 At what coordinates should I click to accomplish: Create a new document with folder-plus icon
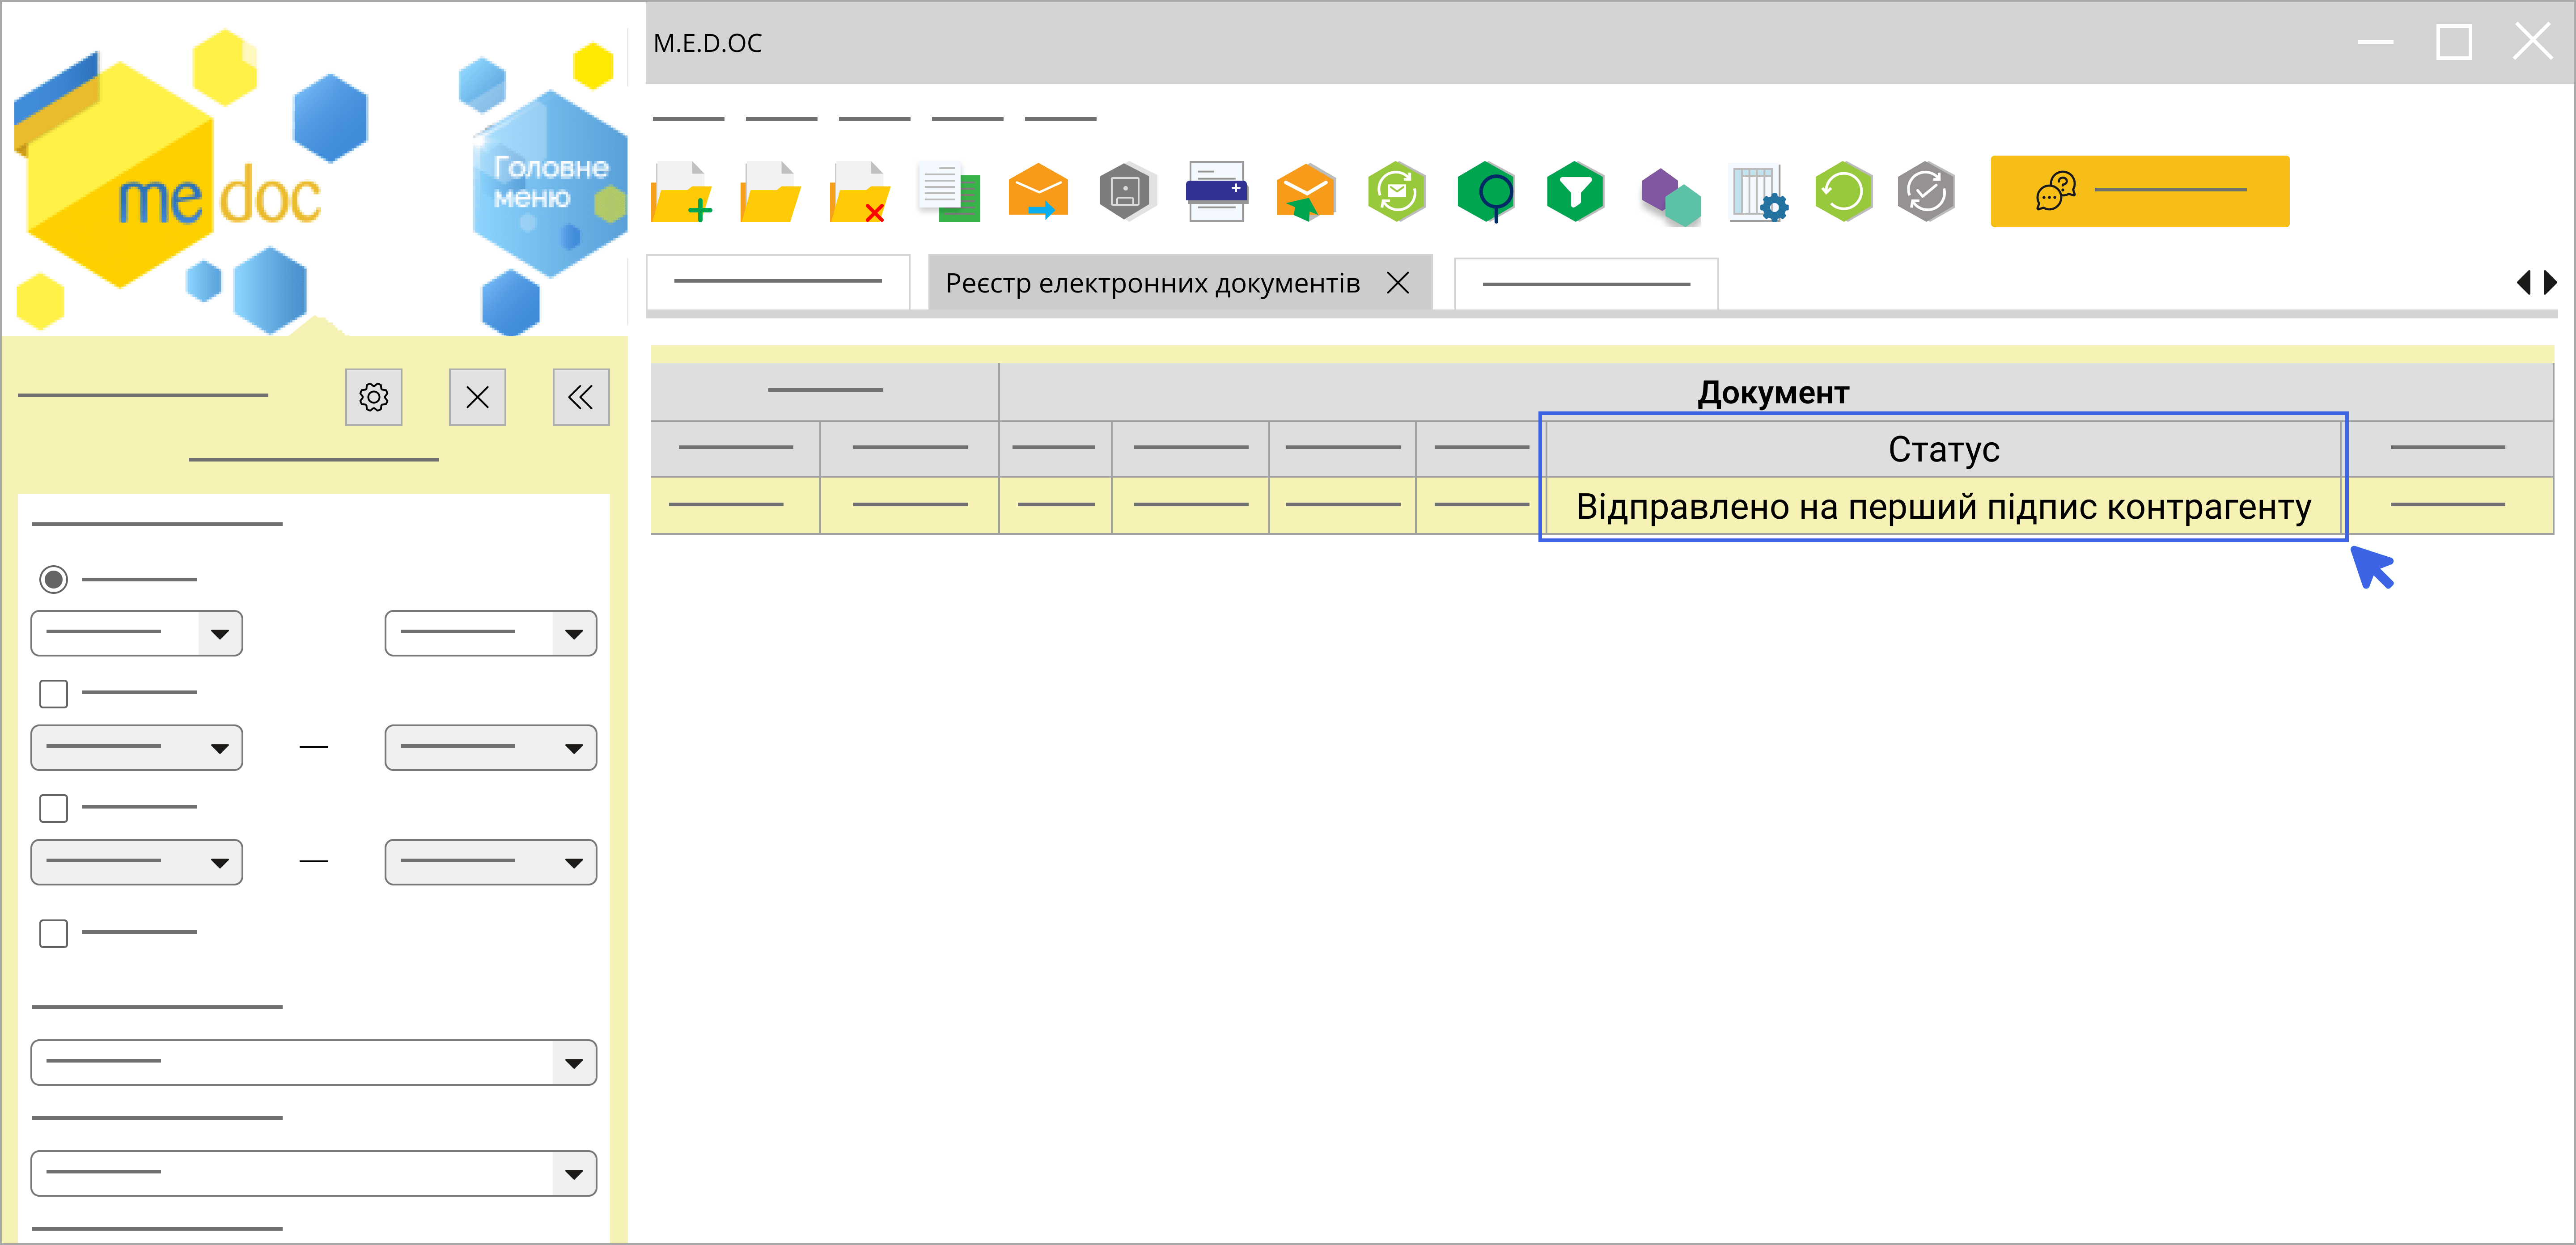coord(681,191)
